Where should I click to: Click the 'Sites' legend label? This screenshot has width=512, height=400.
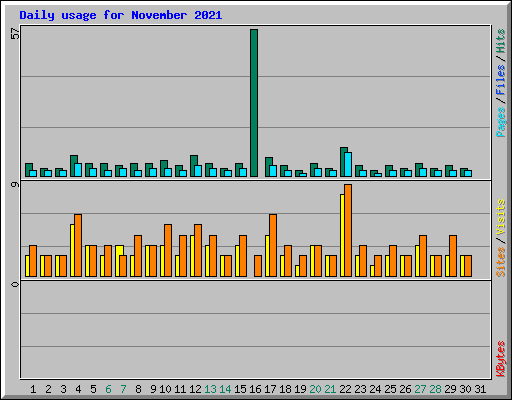(x=501, y=262)
